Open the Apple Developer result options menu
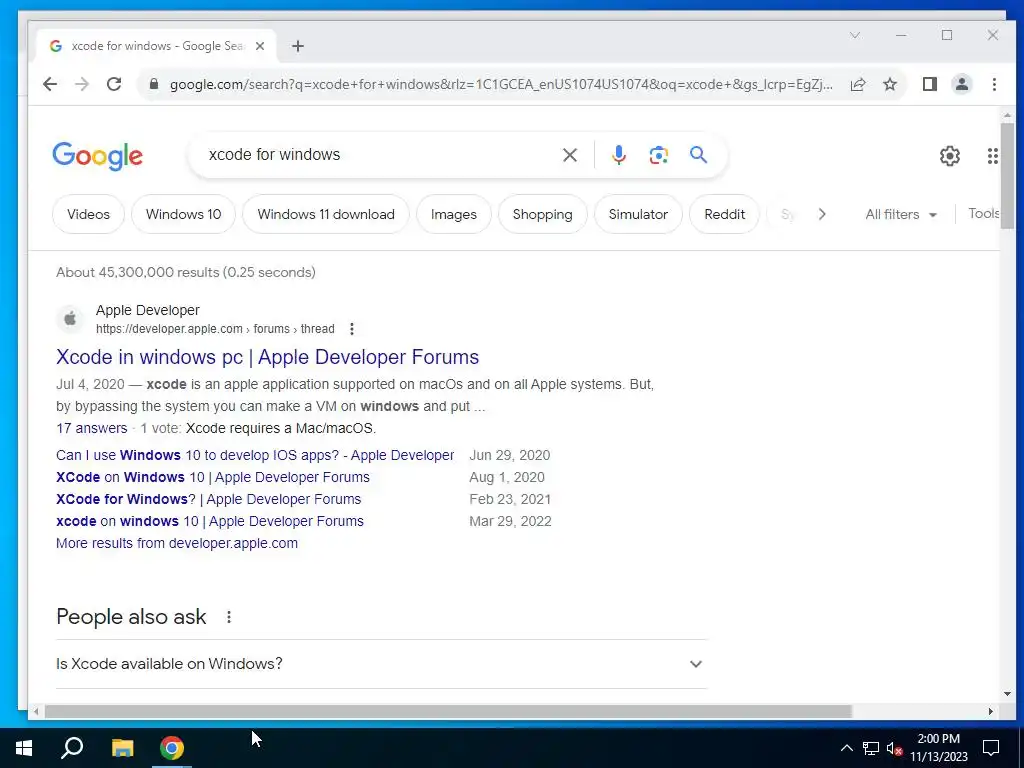The height and width of the screenshot is (768, 1024). click(351, 329)
